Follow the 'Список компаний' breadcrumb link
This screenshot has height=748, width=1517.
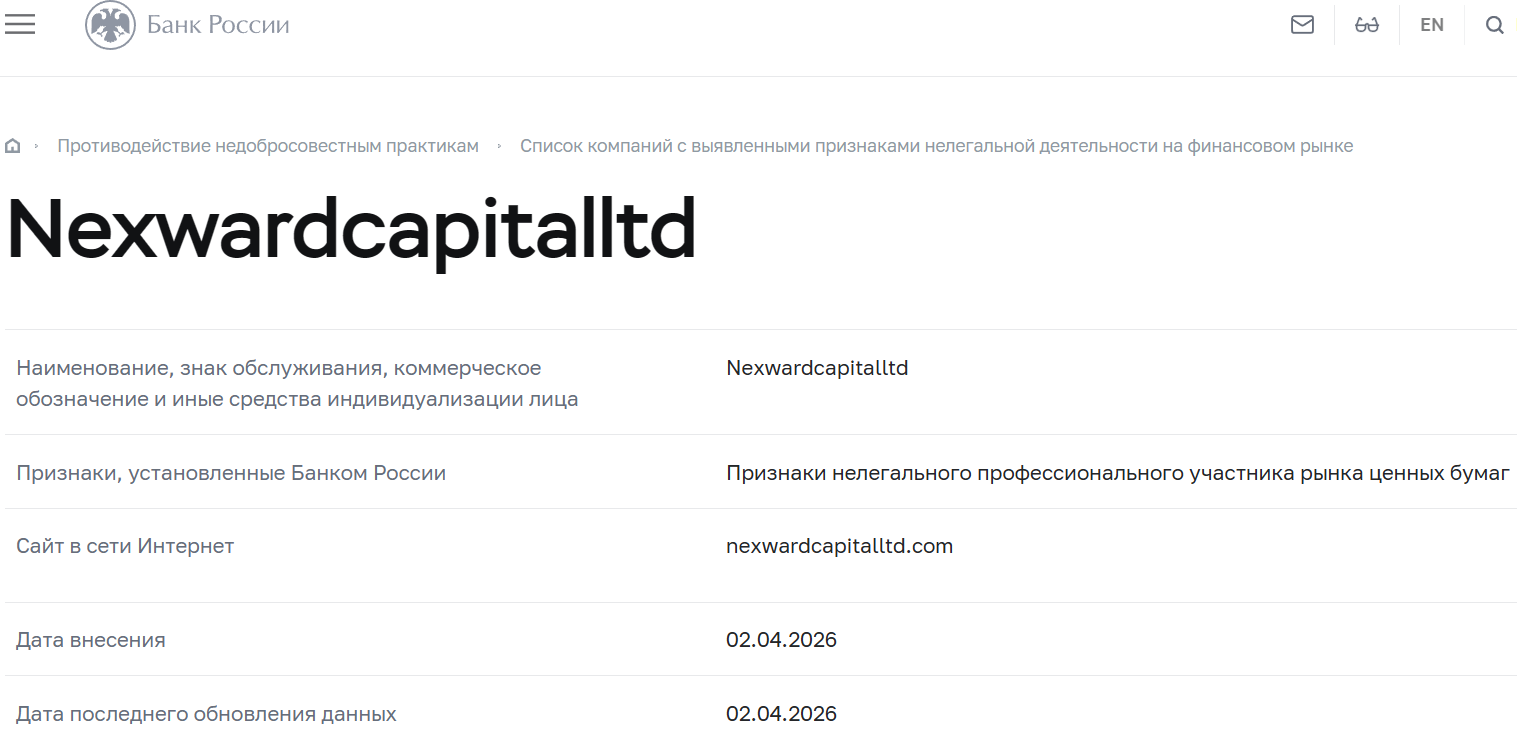pos(936,145)
